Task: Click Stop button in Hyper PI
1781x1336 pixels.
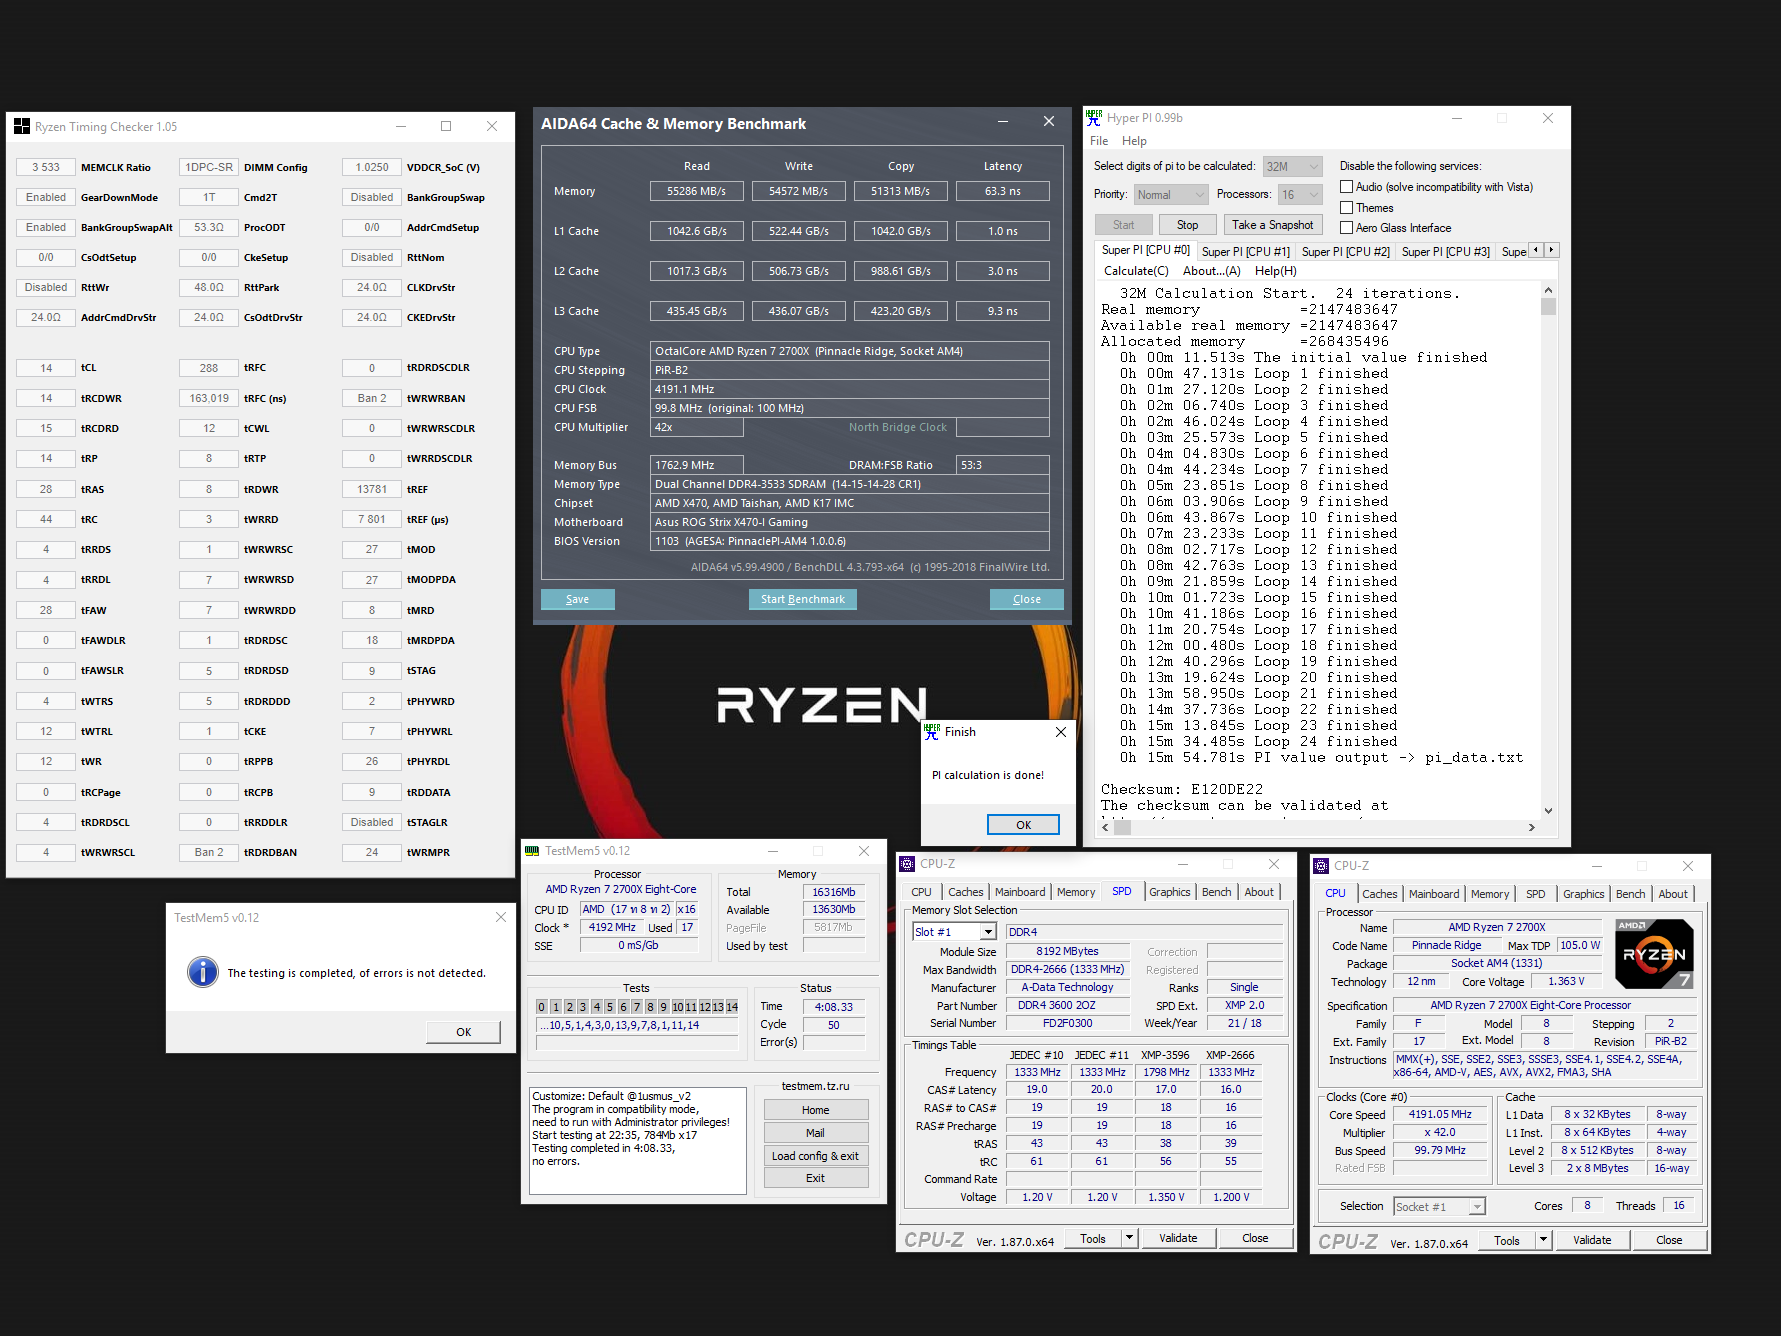Action: 1187,225
